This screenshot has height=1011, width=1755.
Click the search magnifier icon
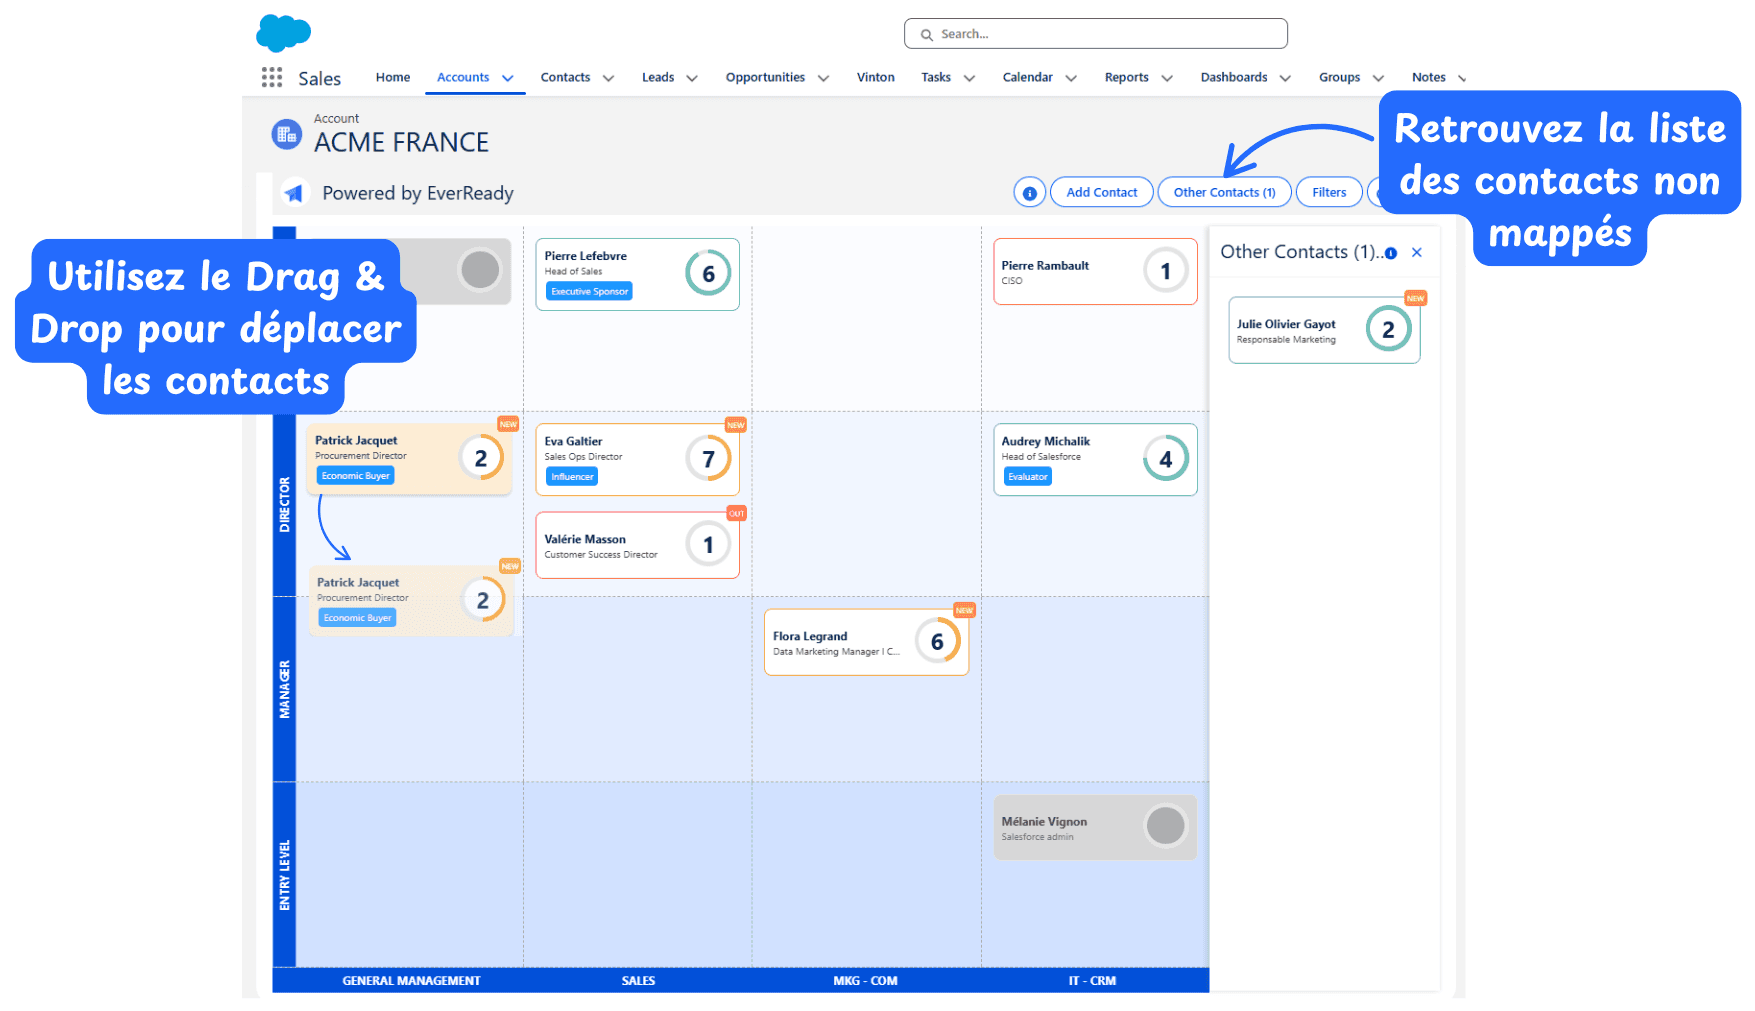[x=927, y=35]
